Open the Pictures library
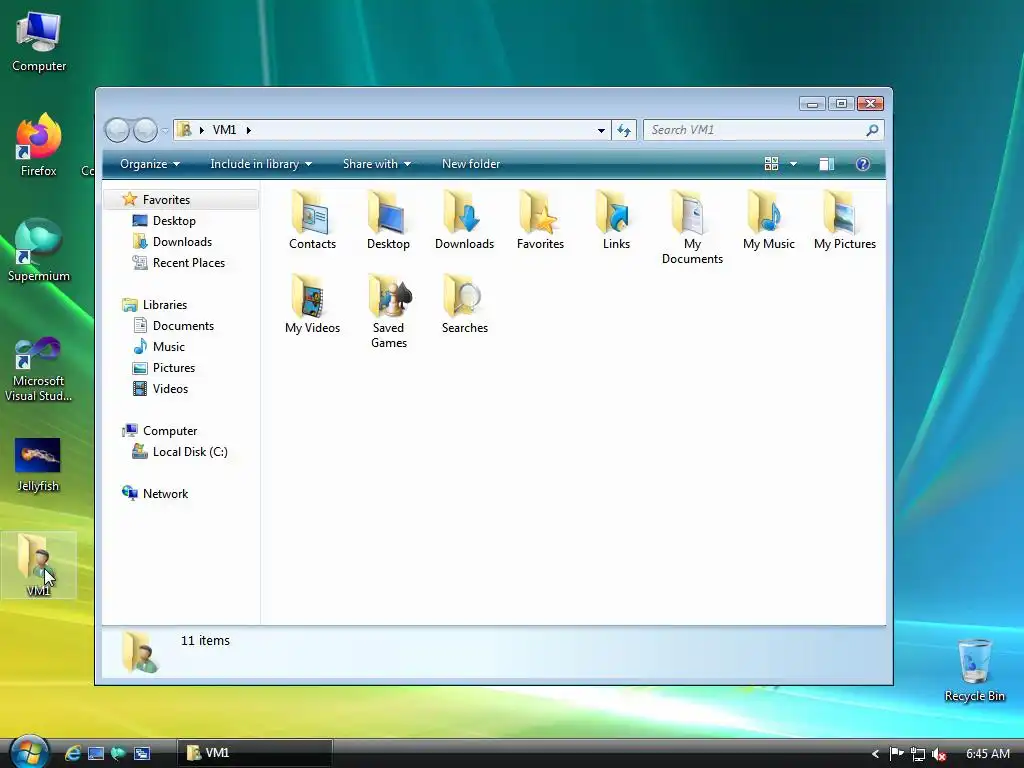The image size is (1024, 768). tap(174, 368)
